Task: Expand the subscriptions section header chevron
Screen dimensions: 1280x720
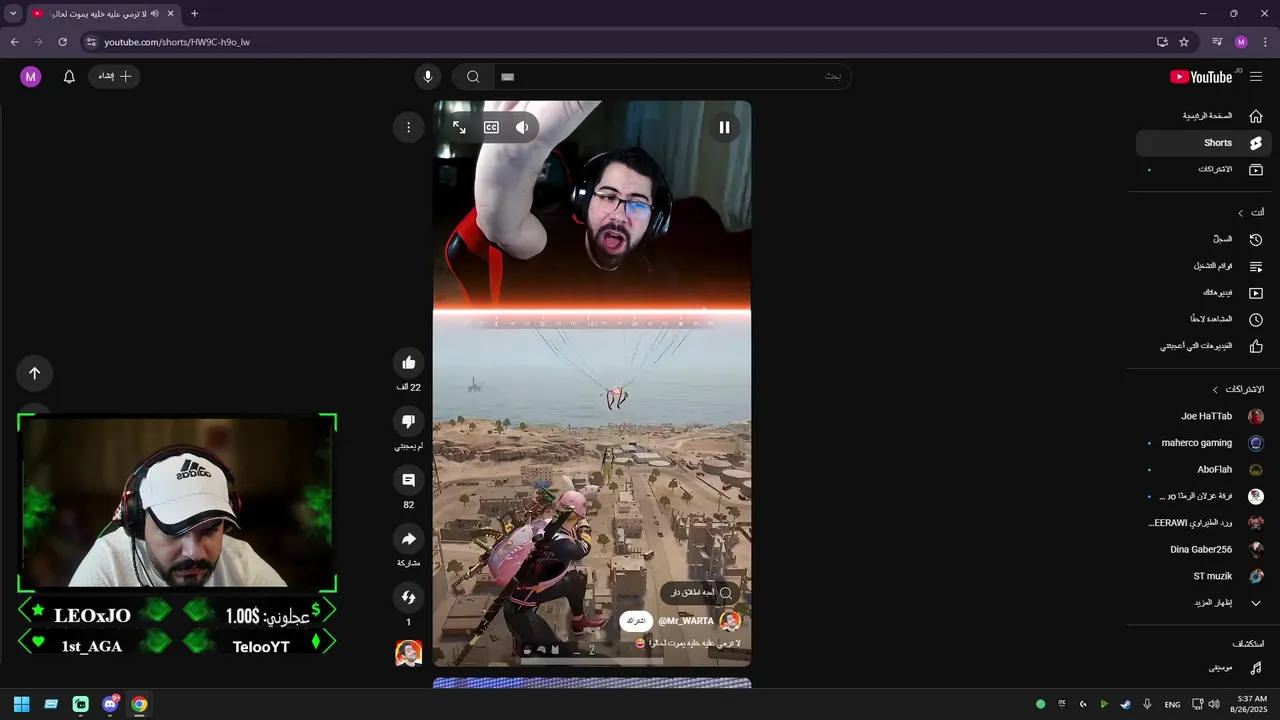Action: pos(1215,389)
